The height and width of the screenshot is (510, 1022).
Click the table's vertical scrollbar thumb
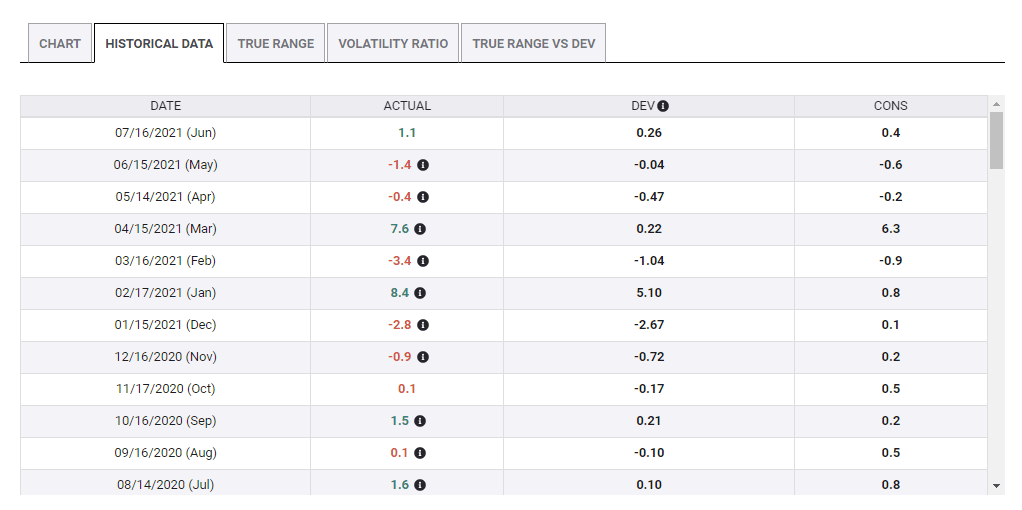point(996,140)
